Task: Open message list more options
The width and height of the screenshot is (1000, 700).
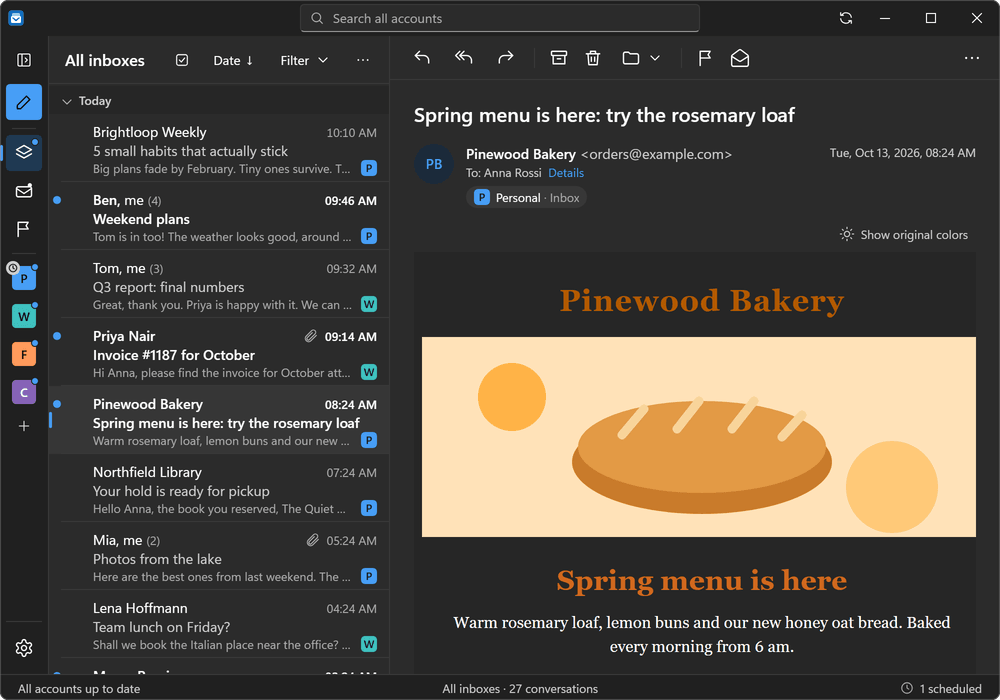Action: [363, 60]
